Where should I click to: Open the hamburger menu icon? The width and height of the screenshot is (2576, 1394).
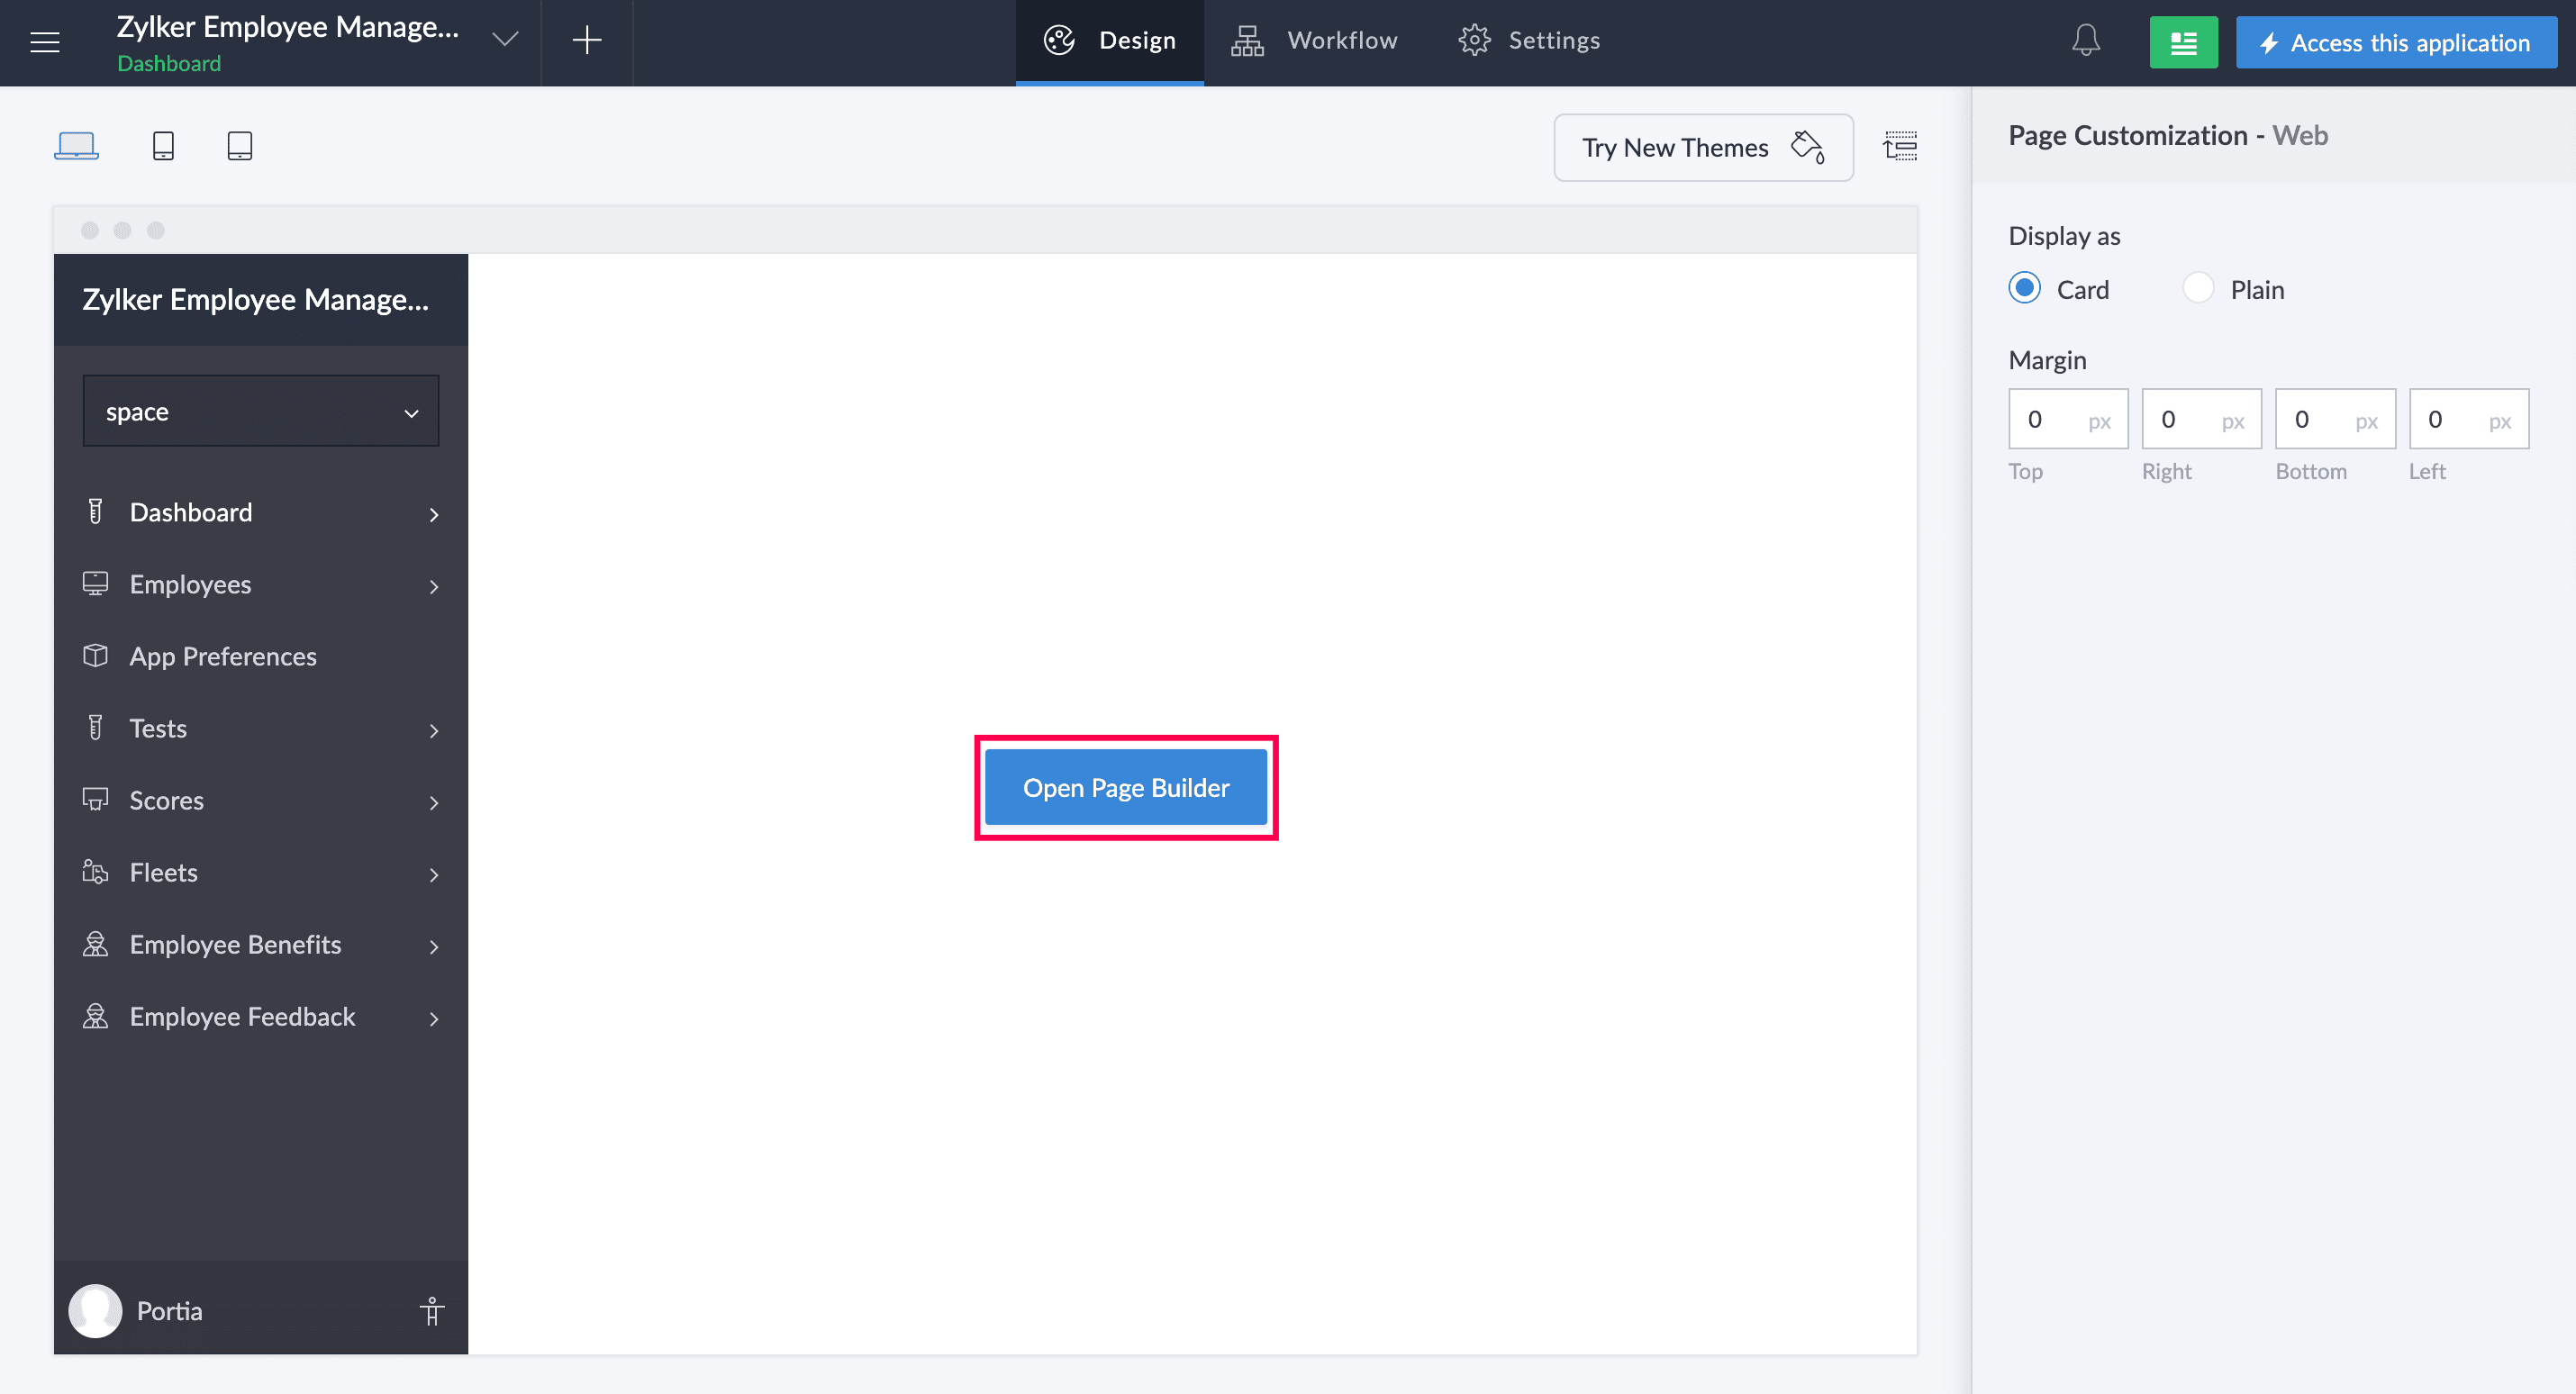(45, 42)
